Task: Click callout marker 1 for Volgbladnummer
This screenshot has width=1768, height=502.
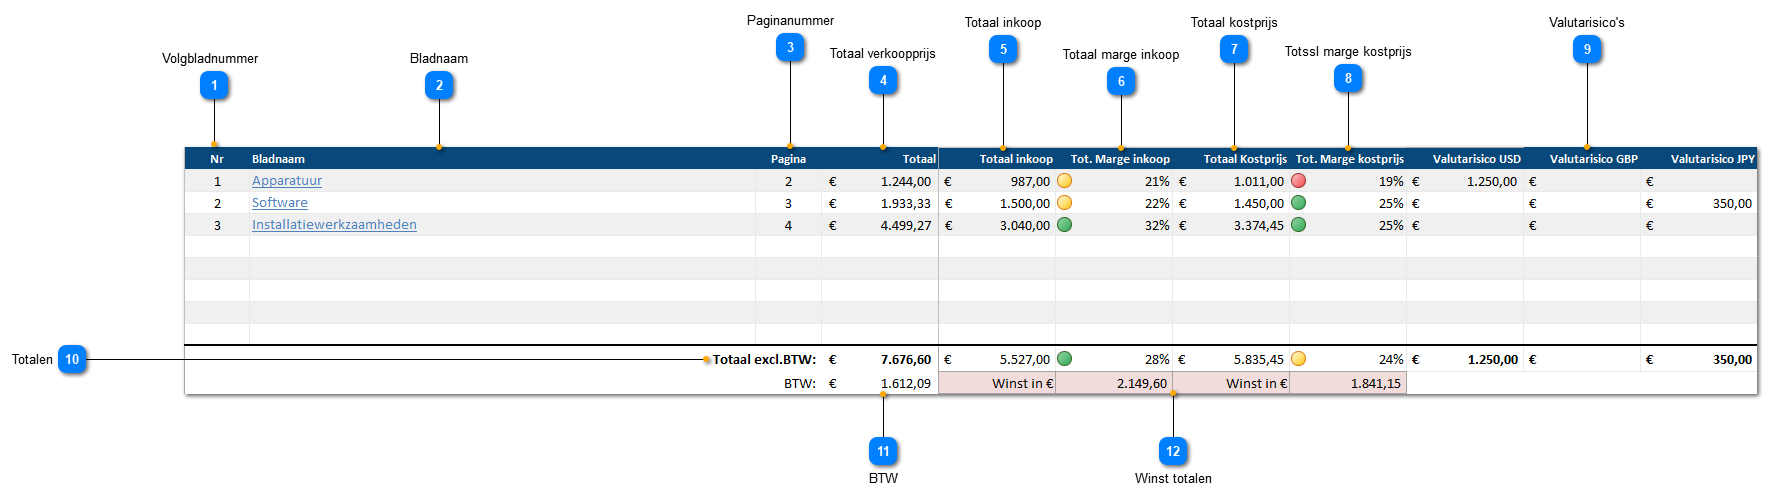Action: tap(214, 86)
